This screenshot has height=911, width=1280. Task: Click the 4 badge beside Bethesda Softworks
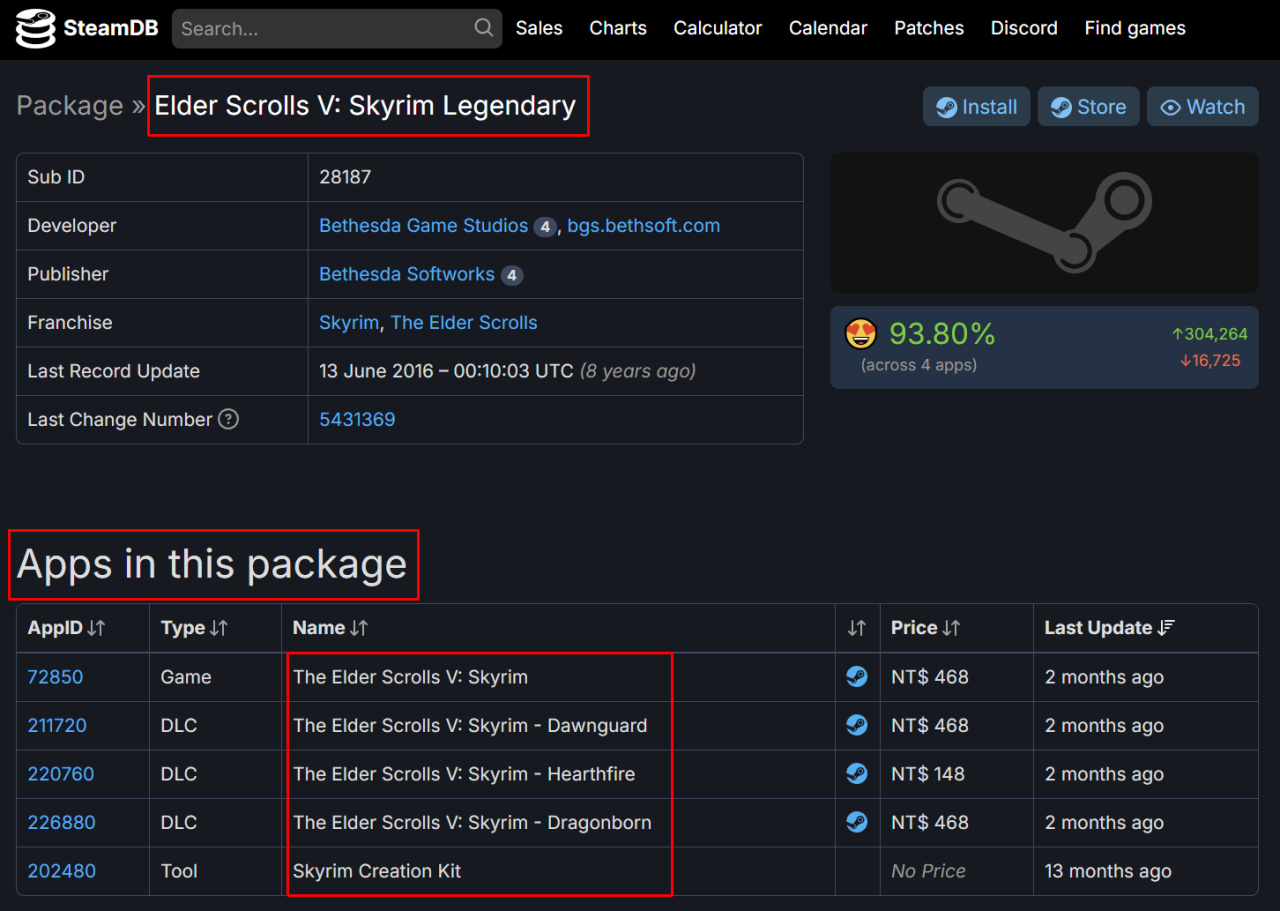(511, 275)
